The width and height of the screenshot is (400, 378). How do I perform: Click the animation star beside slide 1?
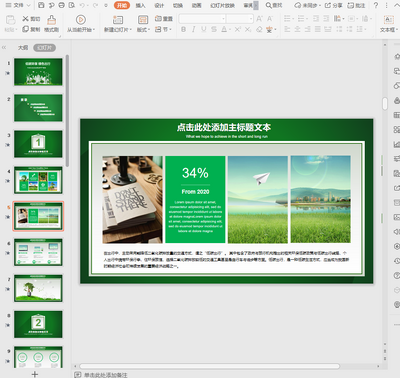click(x=8, y=73)
